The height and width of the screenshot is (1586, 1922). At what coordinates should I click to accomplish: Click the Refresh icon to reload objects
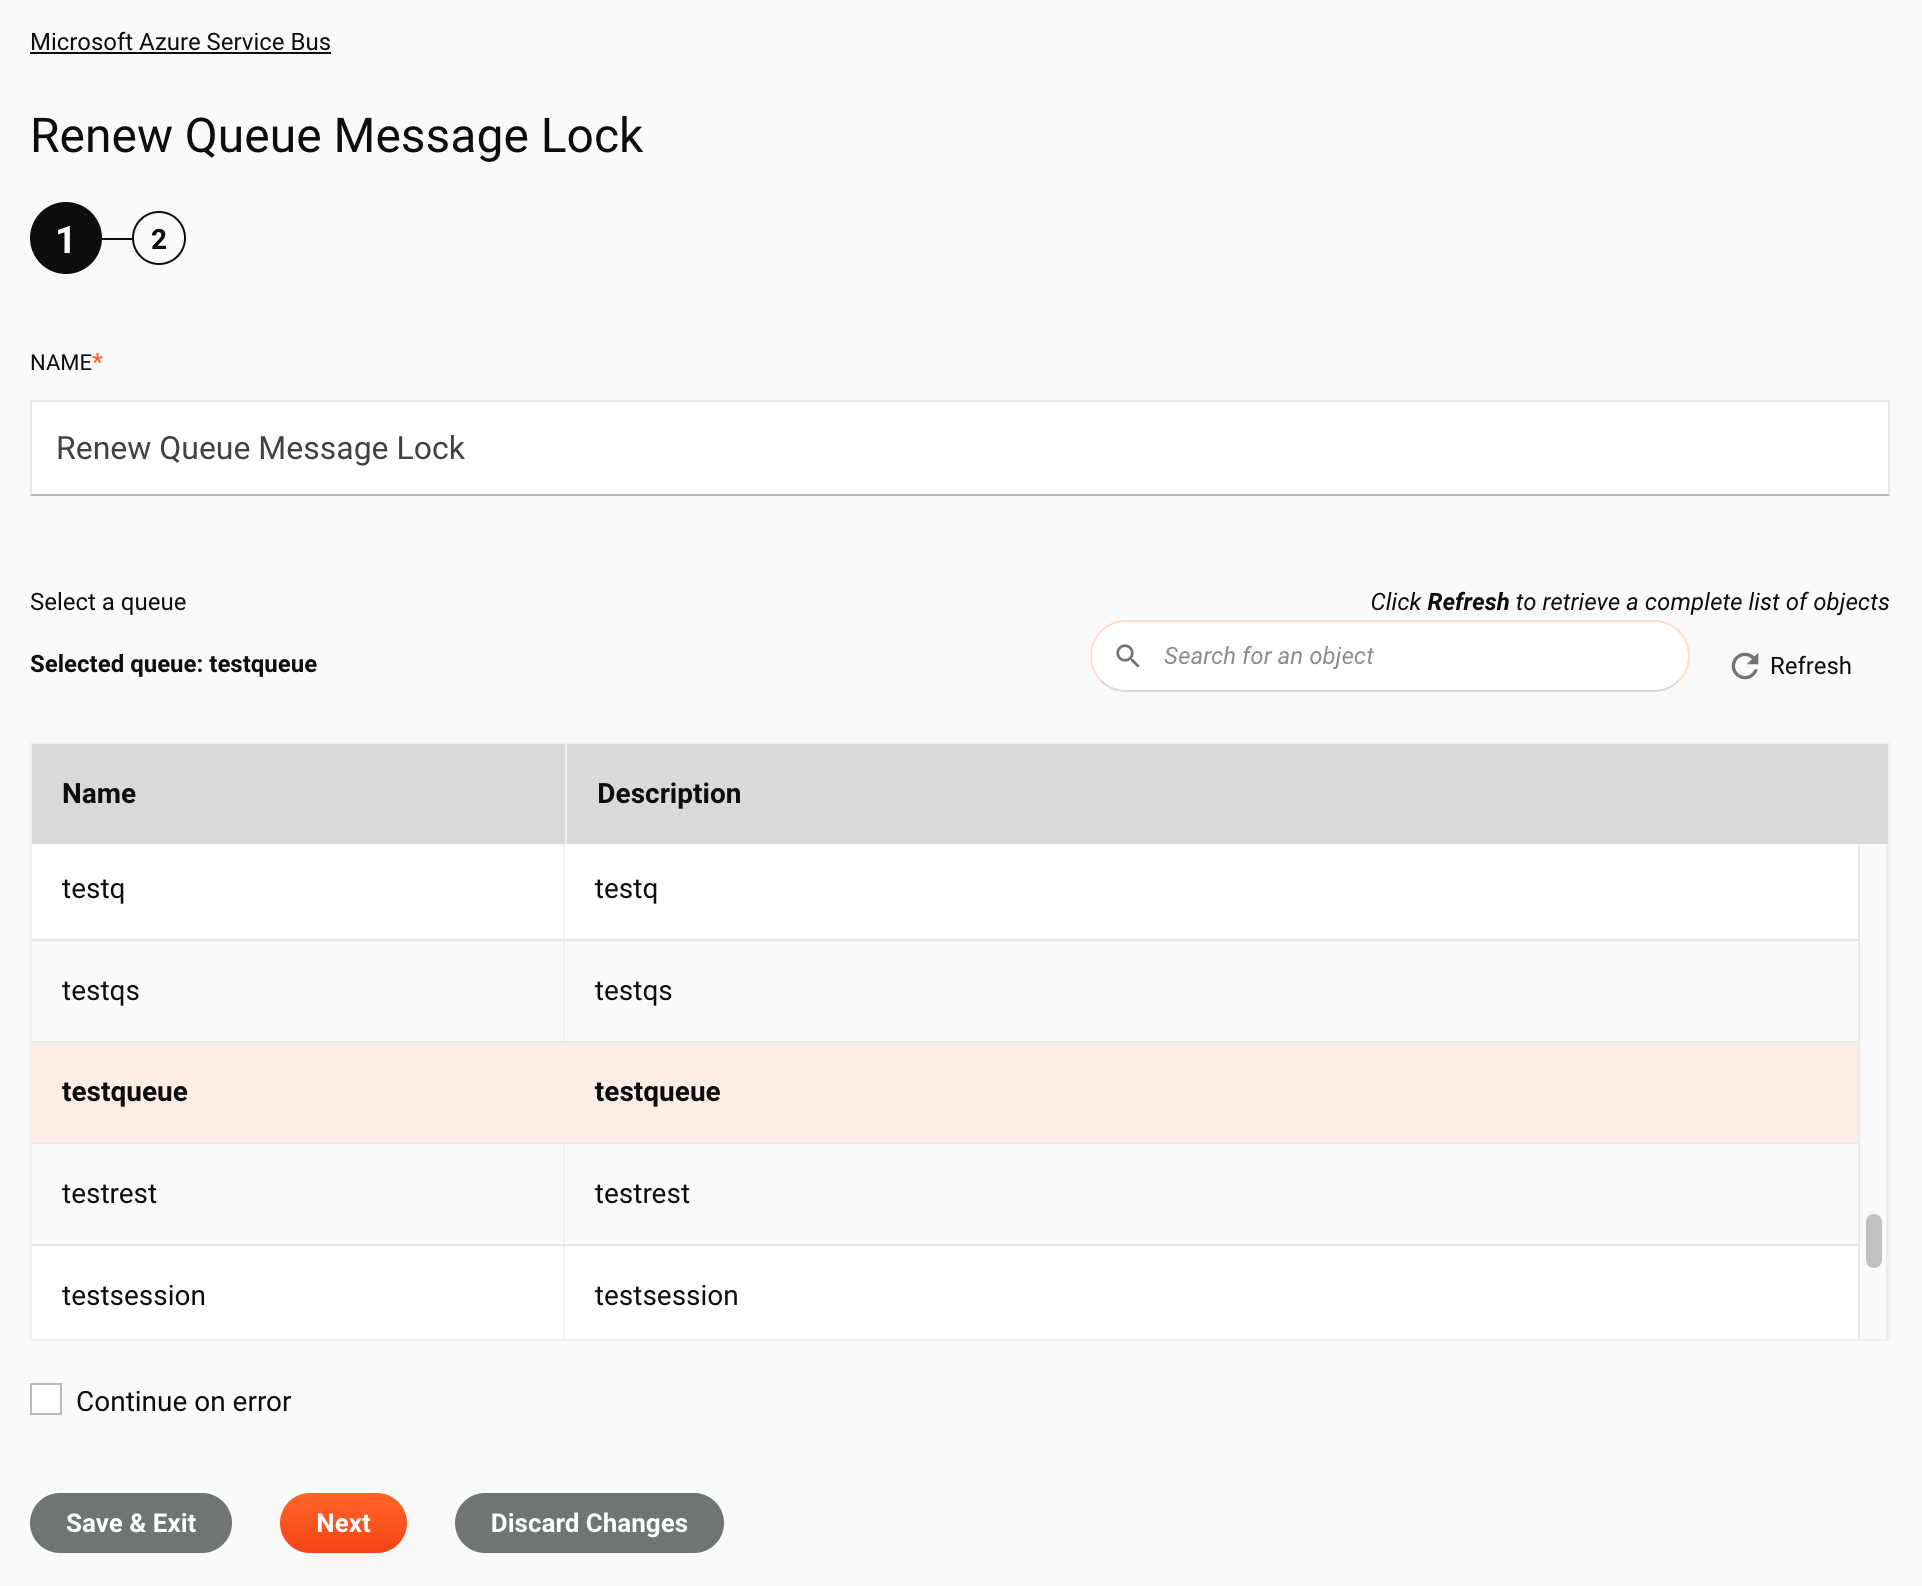click(1743, 665)
